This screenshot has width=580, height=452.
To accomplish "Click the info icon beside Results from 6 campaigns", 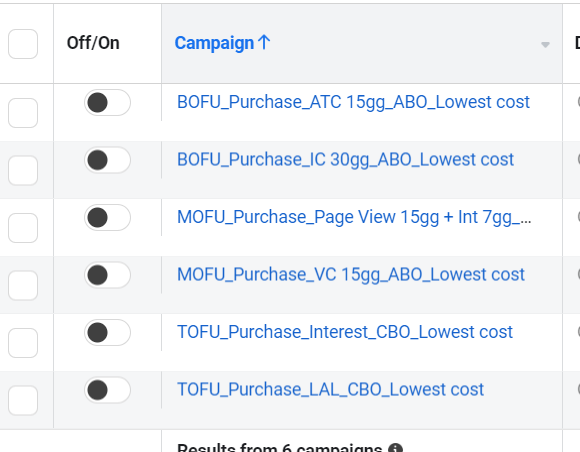I will pyautogui.click(x=395, y=448).
